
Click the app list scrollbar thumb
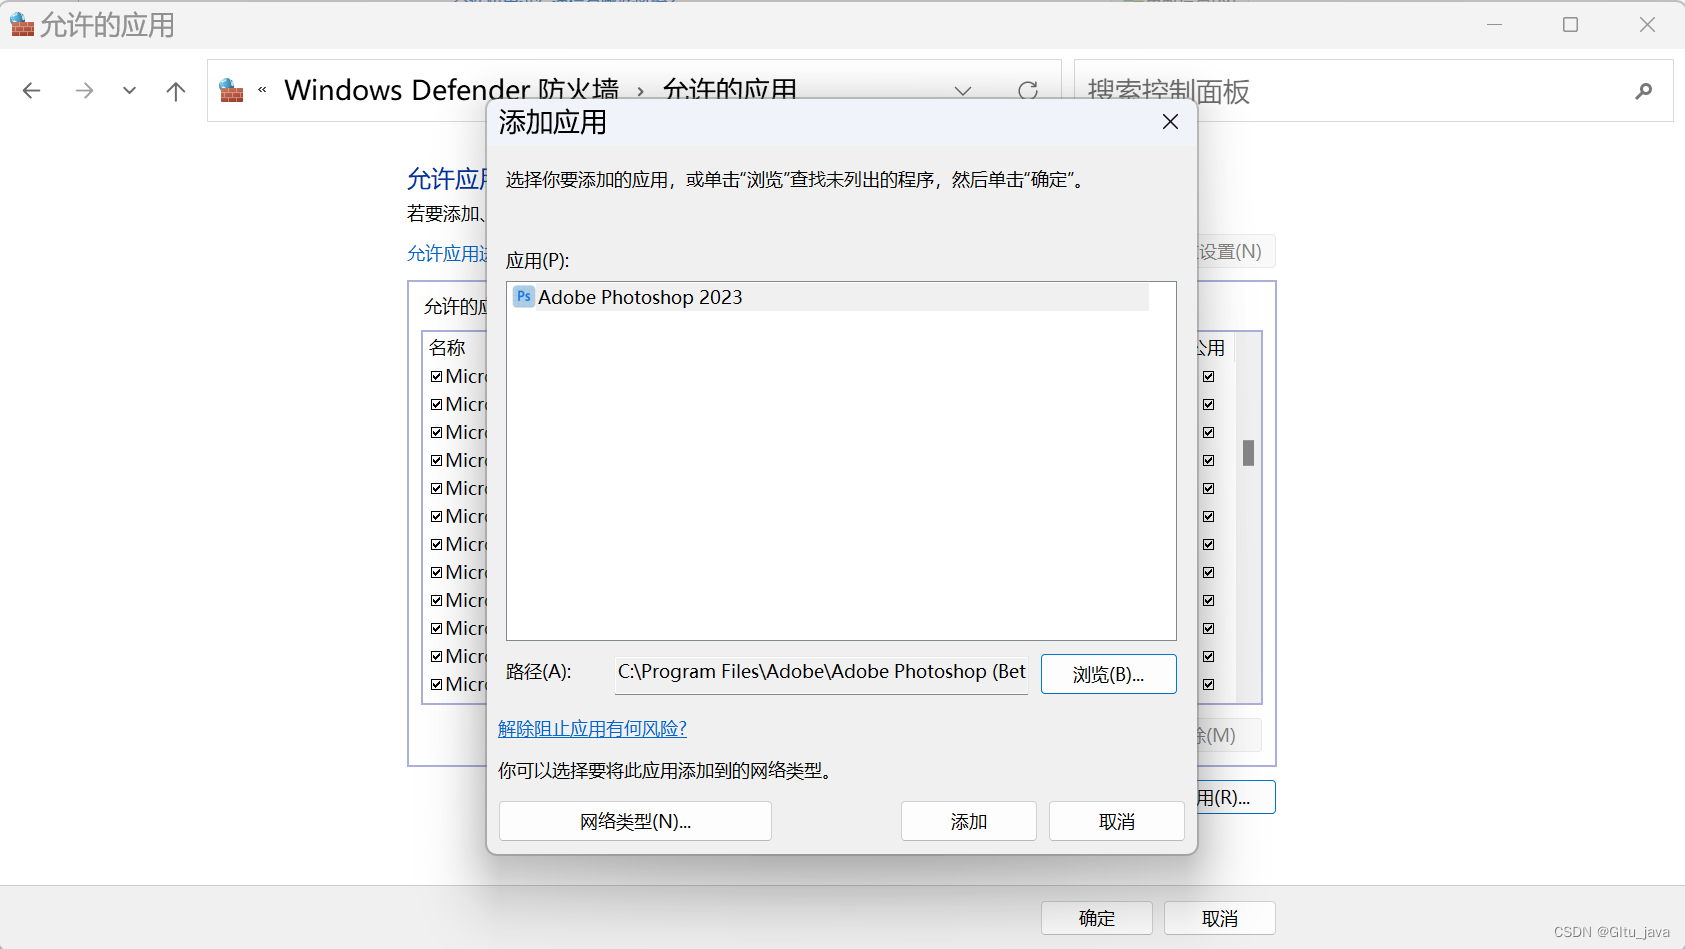click(x=1248, y=453)
